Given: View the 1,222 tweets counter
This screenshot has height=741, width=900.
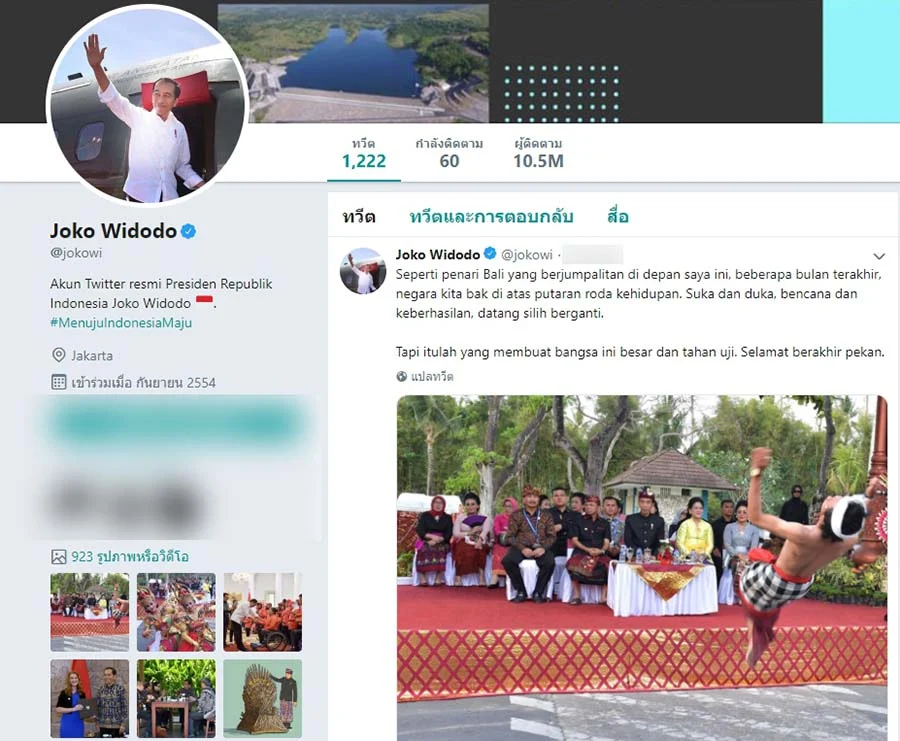Looking at the screenshot, I should [x=364, y=154].
